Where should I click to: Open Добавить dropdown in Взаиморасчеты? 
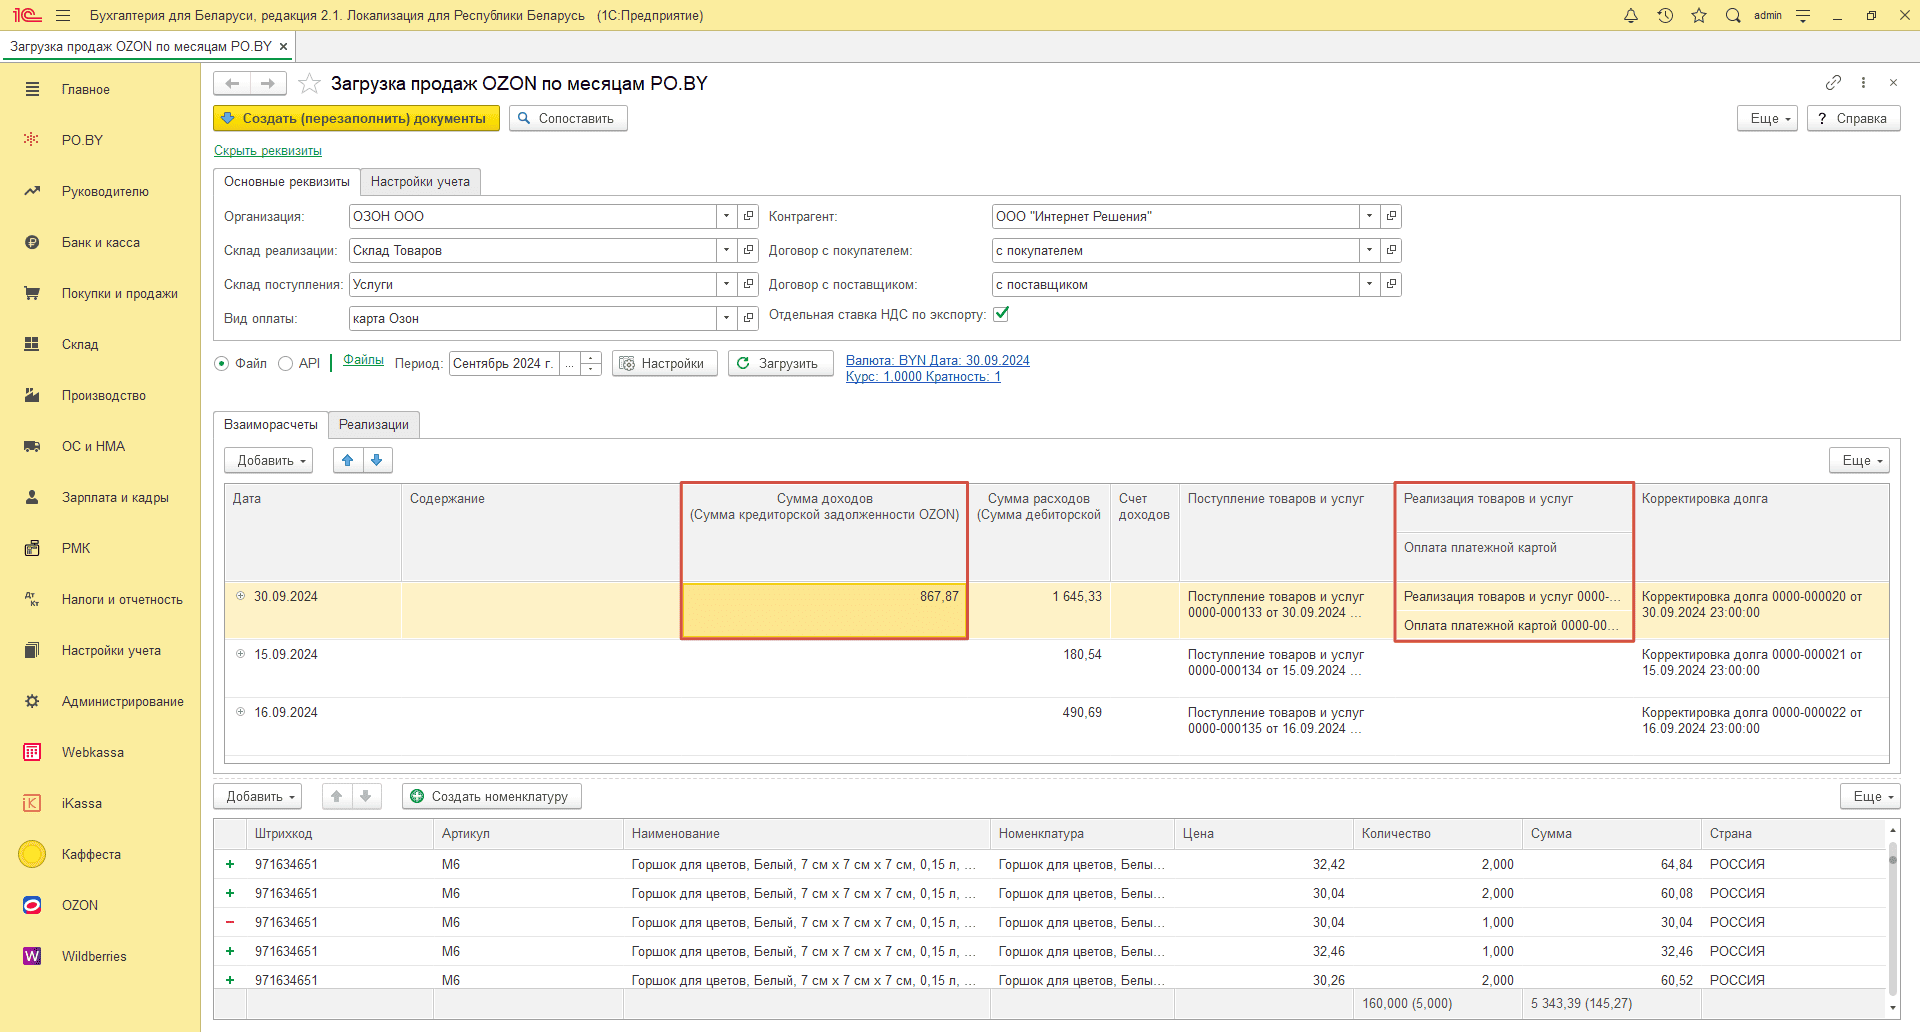pyautogui.click(x=268, y=460)
